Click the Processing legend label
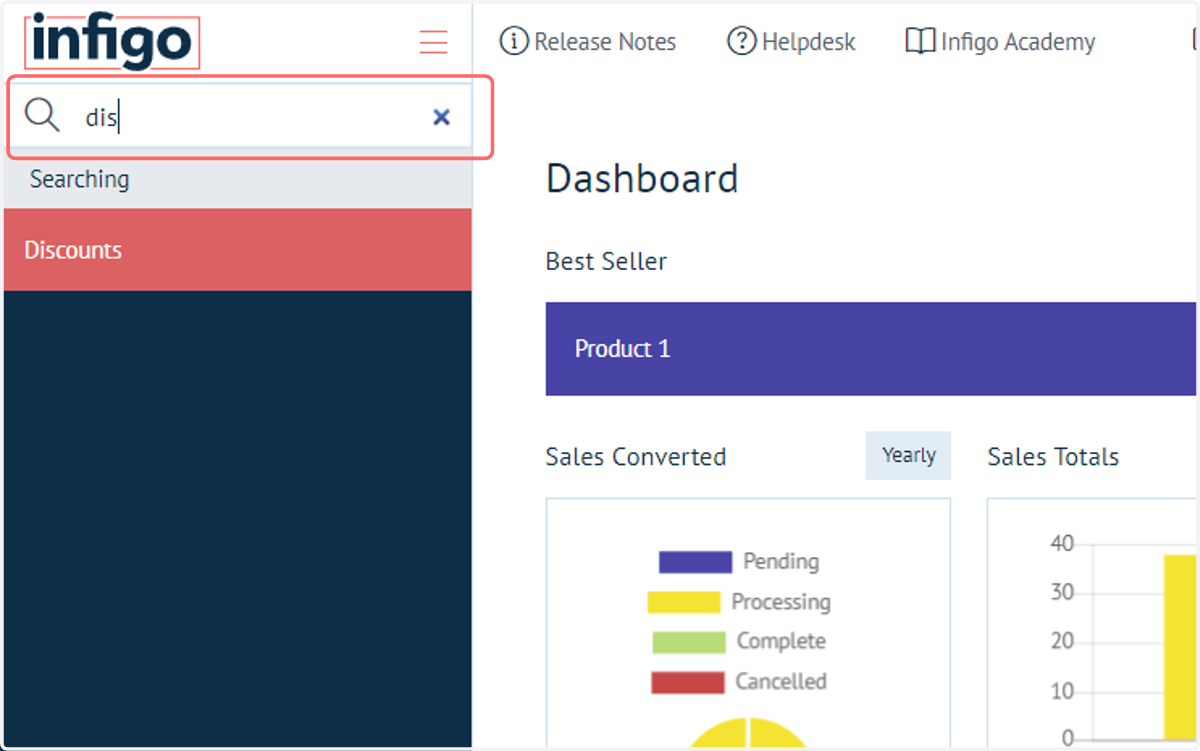 tap(781, 602)
